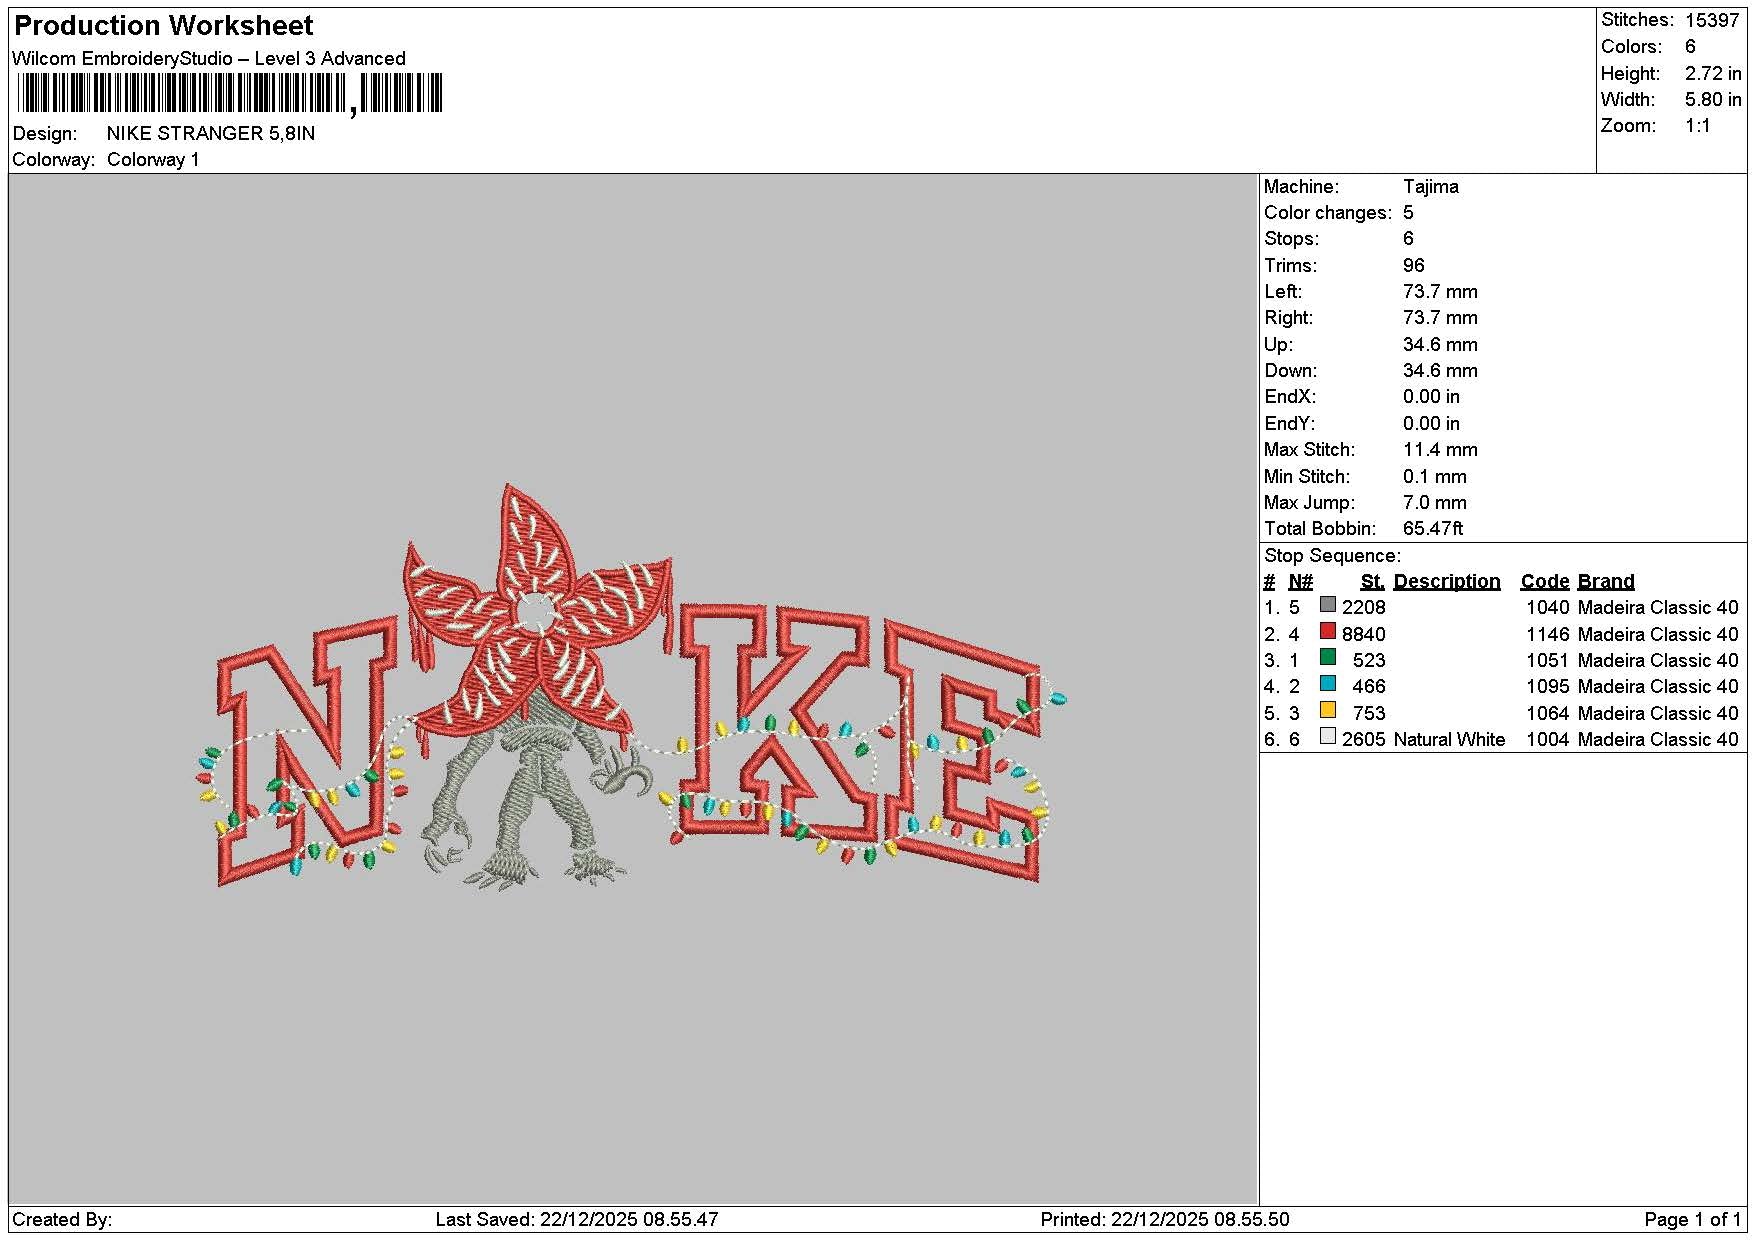This screenshot has height=1240, width=1755.
Task: Click the Height value 2.72 in
Action: 1713,74
